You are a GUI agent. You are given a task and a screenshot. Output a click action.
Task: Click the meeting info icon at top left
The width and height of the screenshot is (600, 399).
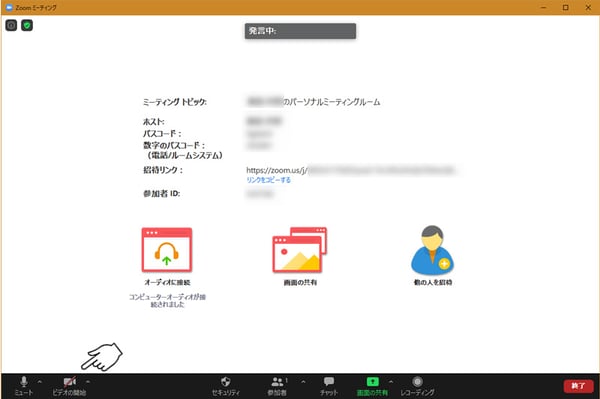pos(11,25)
